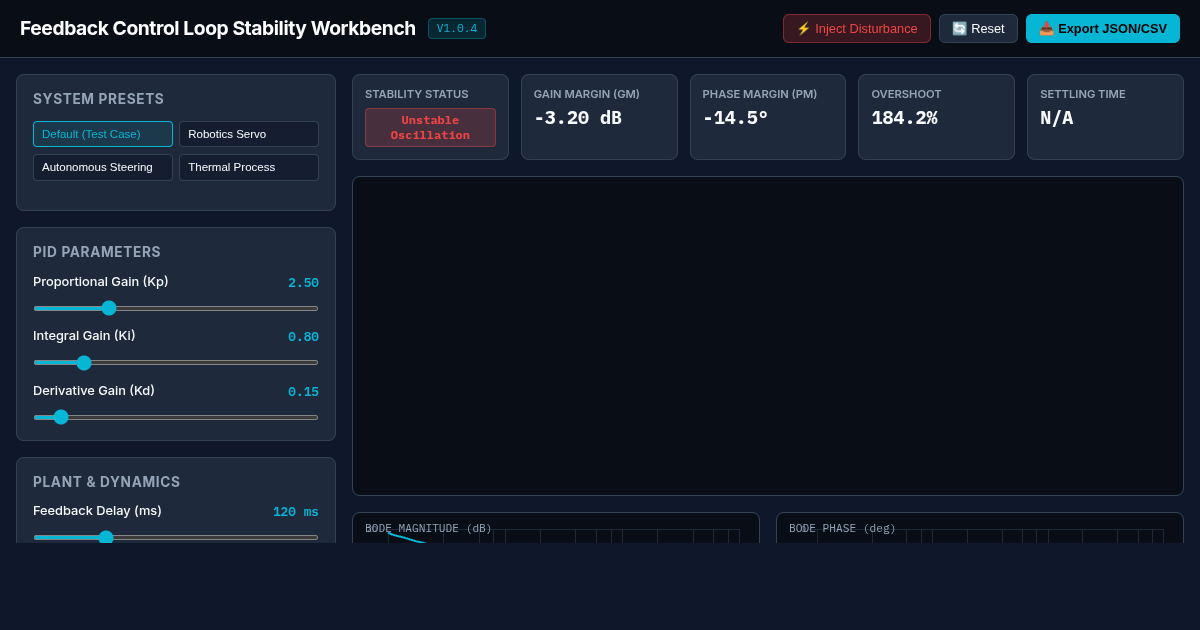Click the Kp value 2.50
Viewport: 1200px width, 630px height.
point(303,283)
